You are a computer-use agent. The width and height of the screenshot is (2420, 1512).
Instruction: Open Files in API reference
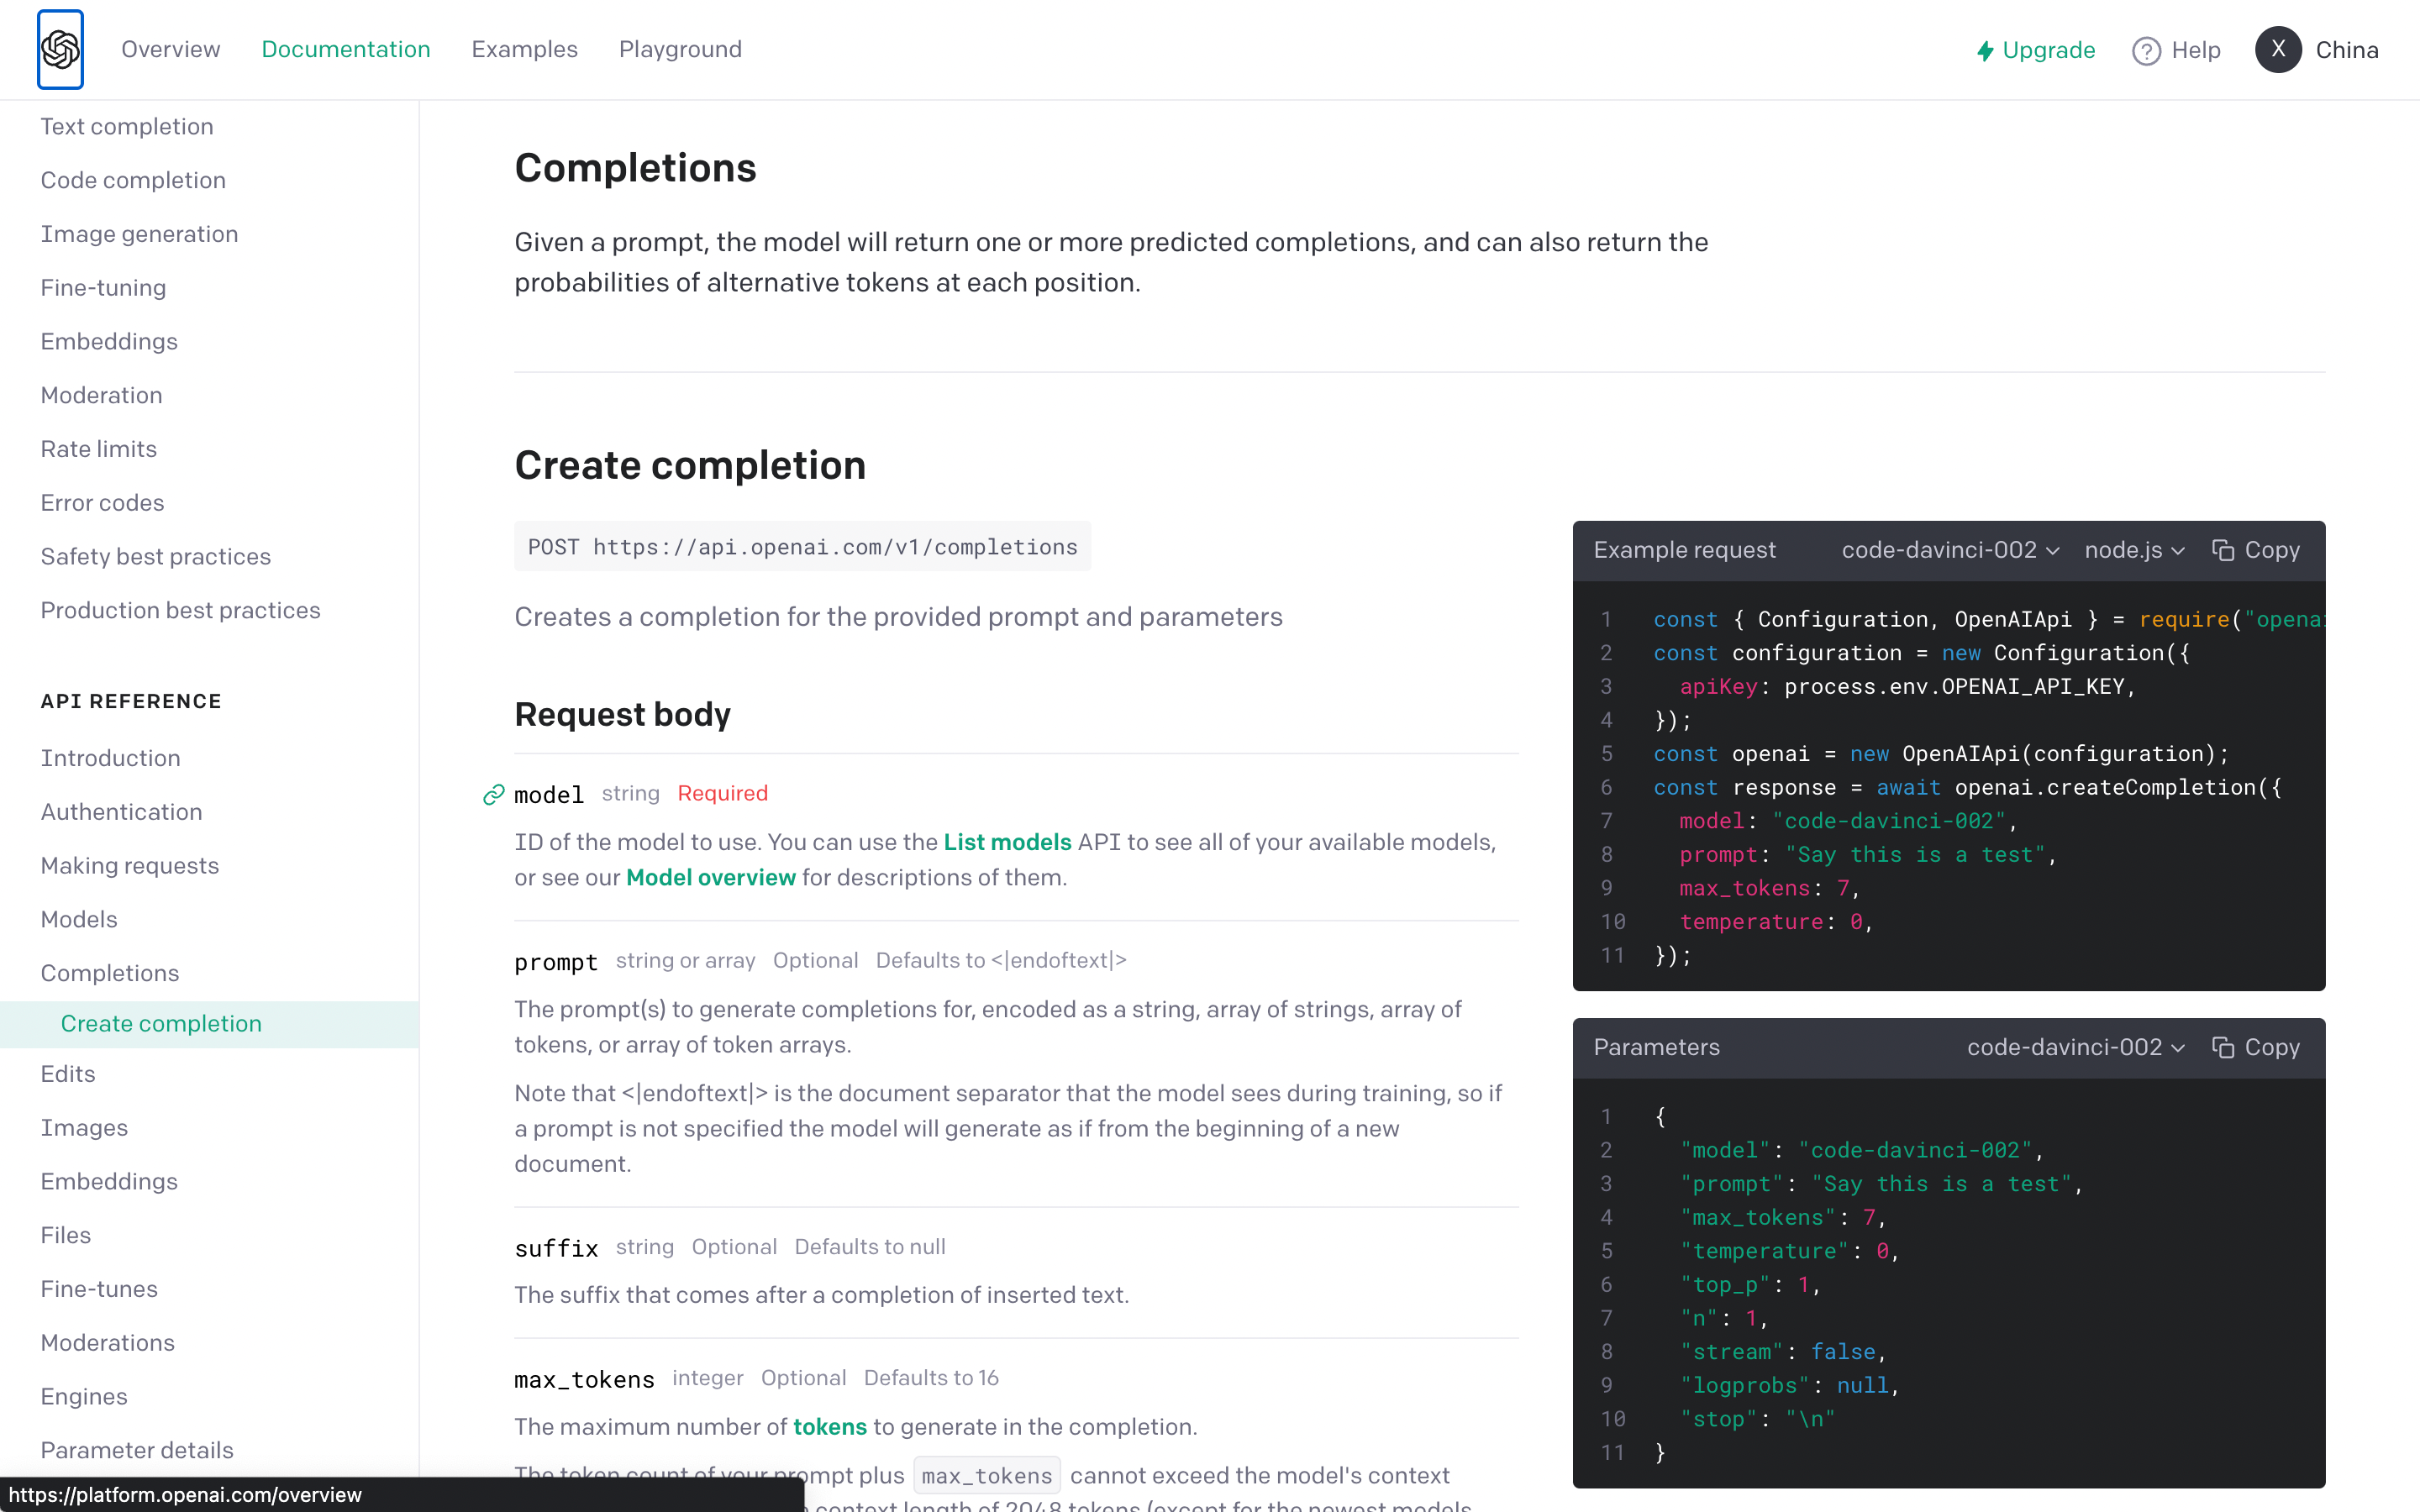point(65,1235)
